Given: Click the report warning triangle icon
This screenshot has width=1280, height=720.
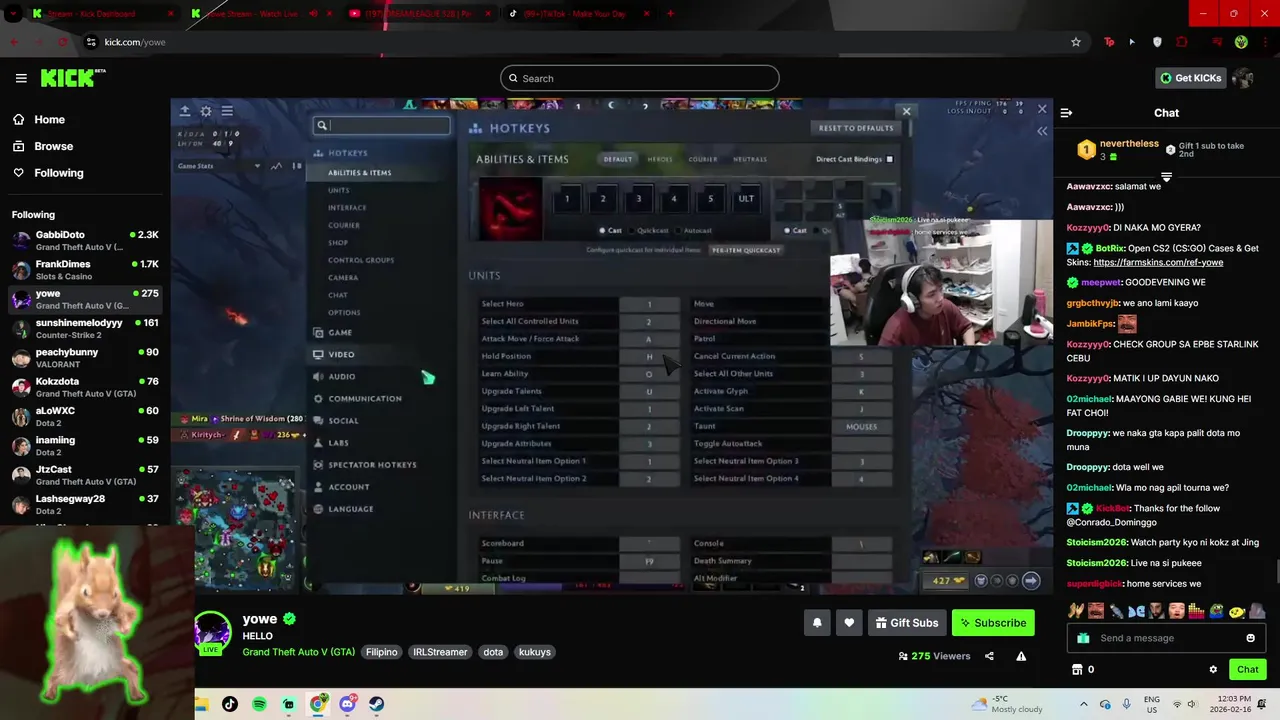Looking at the screenshot, I should 1021,656.
